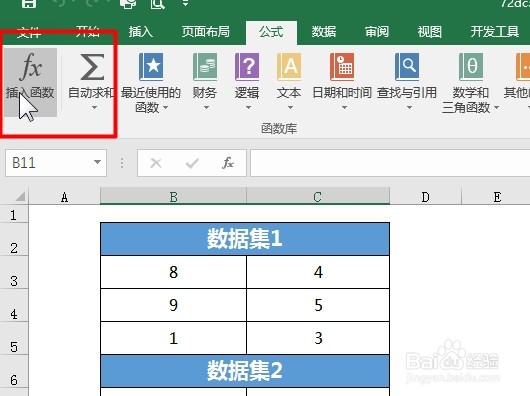530x396 pixels.
Task: Click into the formula bar input
Action: click(390, 163)
